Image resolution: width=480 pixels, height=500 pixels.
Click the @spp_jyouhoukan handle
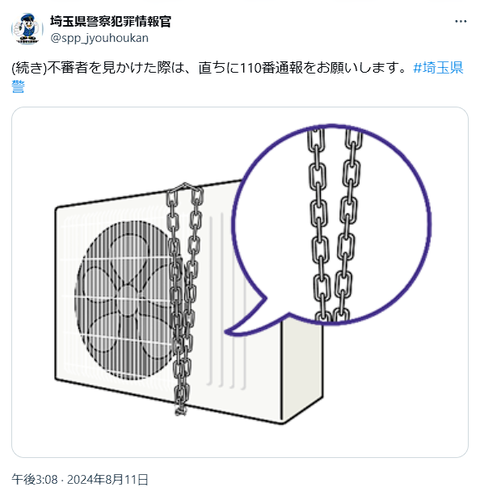tap(99, 38)
